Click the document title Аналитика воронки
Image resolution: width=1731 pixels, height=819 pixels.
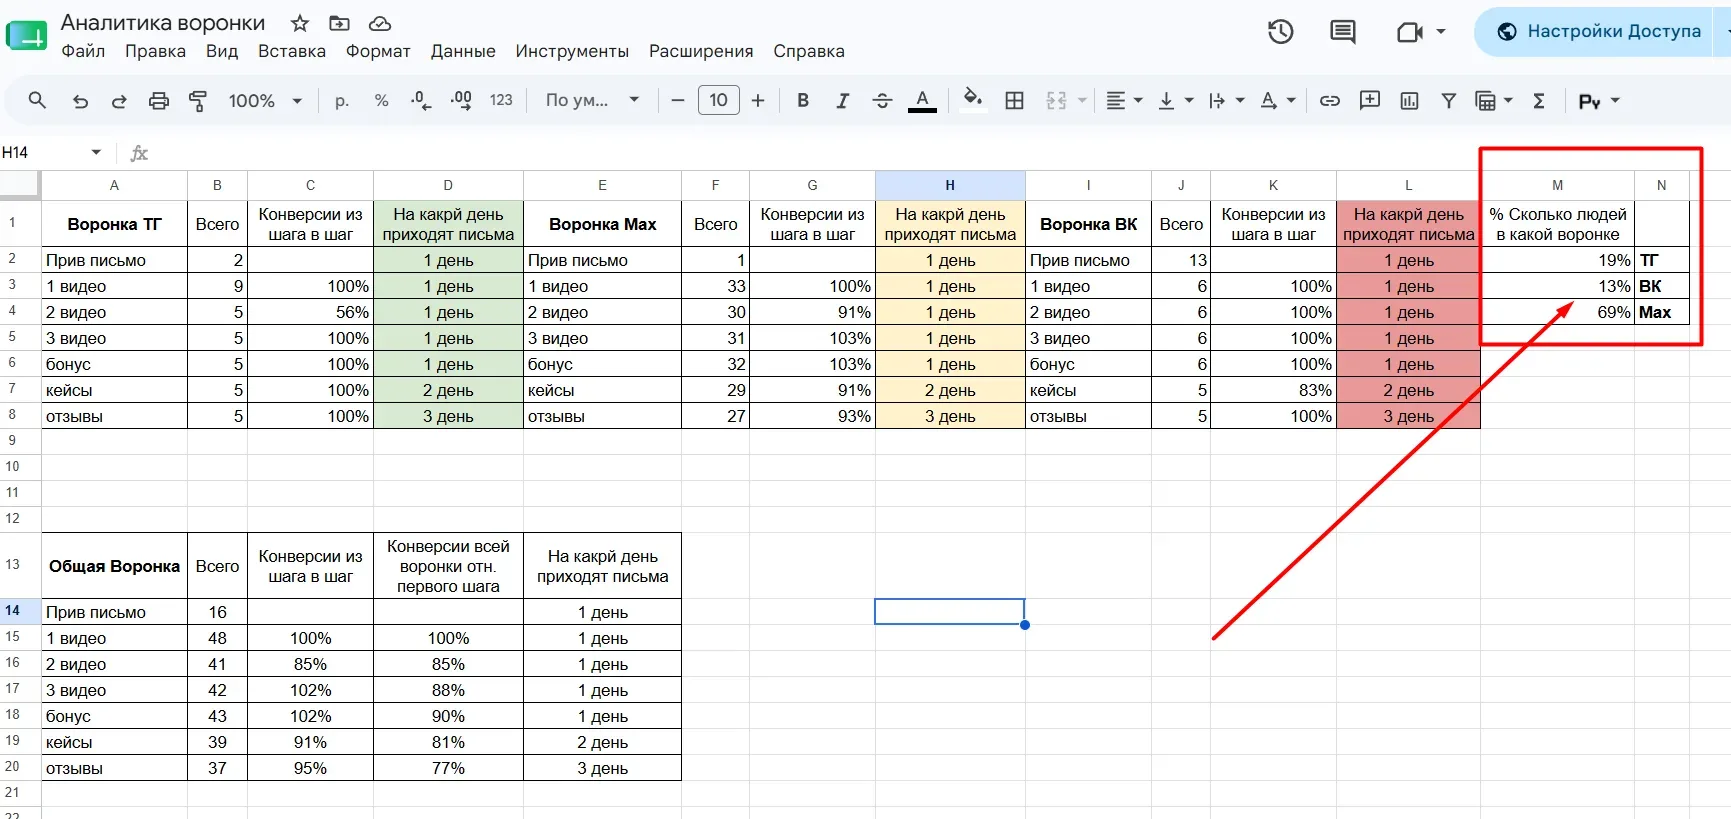(163, 23)
